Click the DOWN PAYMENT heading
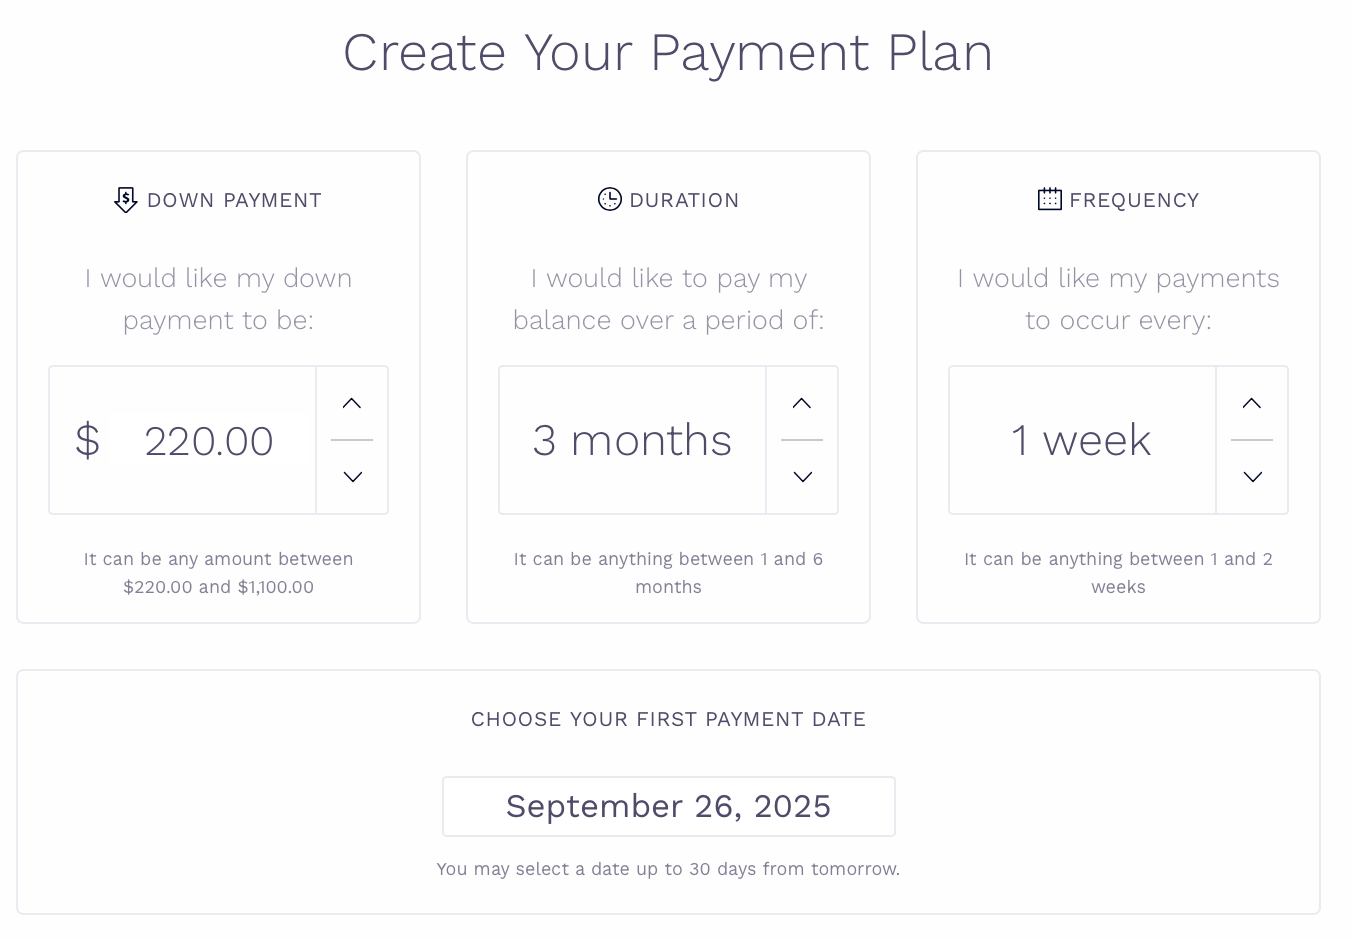Screen dimensions: 1352x940 (x=234, y=200)
